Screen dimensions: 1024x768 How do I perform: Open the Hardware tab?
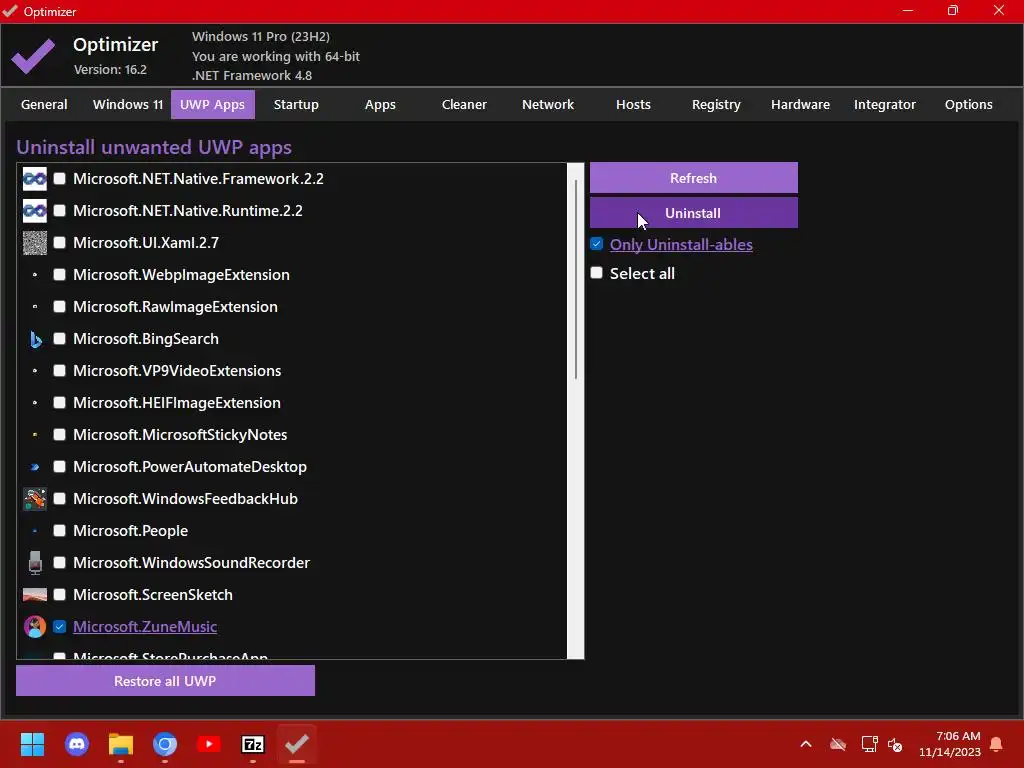(801, 104)
